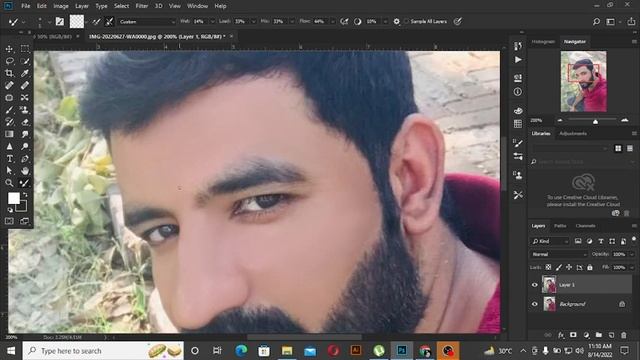Screen dimensions: 640x360
Task: Open the layer Opacity dropdown arrow
Action: pyautogui.click(x=632, y=254)
